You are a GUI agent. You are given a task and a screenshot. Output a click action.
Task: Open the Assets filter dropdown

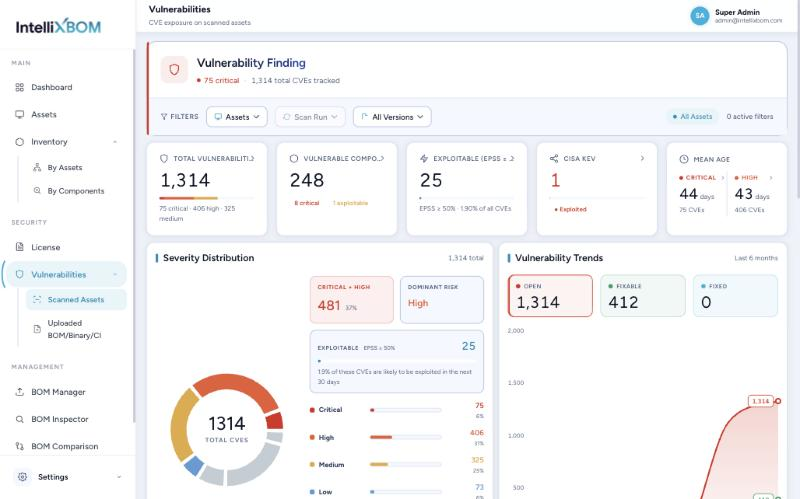[x=237, y=117]
